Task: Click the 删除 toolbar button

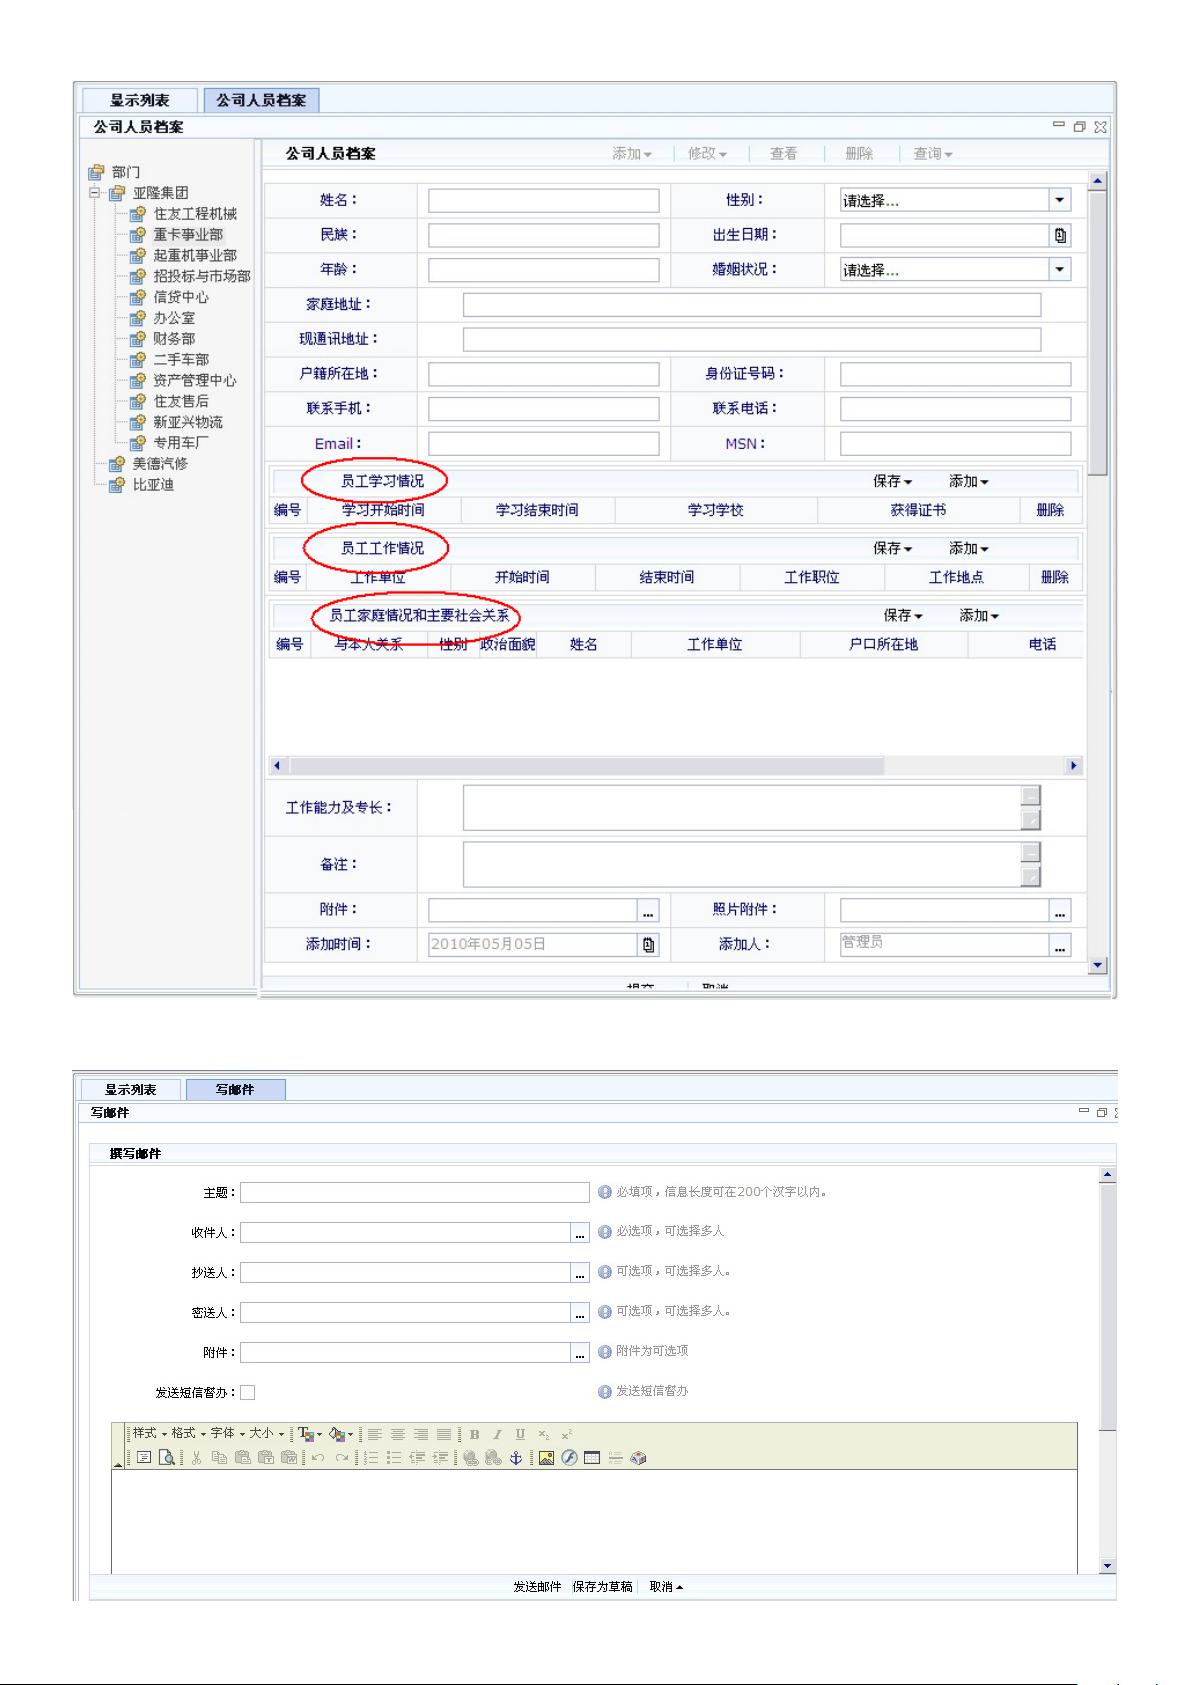Action: (858, 153)
